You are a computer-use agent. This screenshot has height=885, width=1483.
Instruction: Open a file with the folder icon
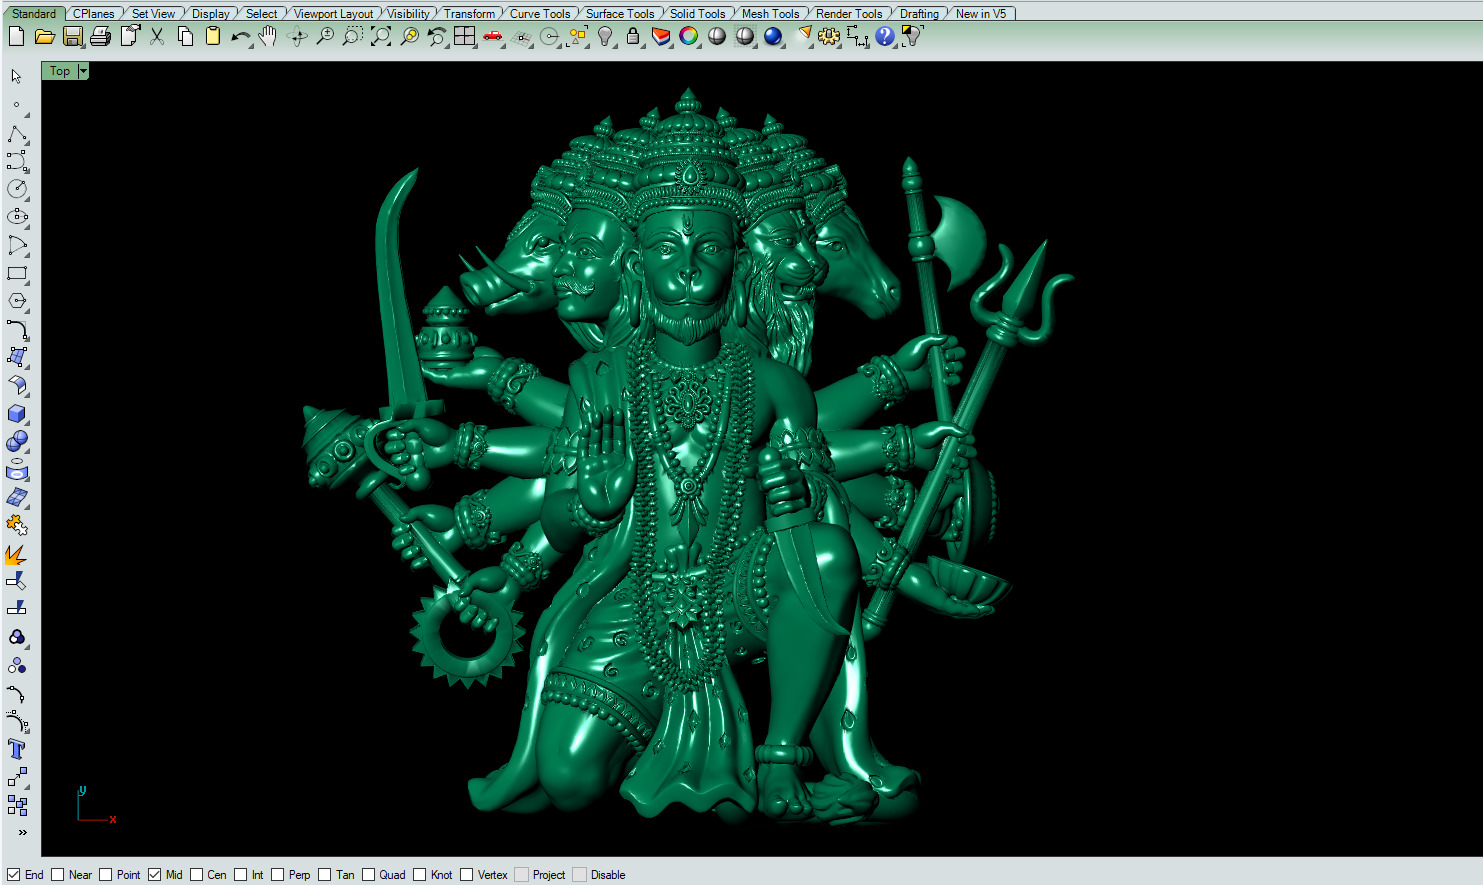pos(44,37)
